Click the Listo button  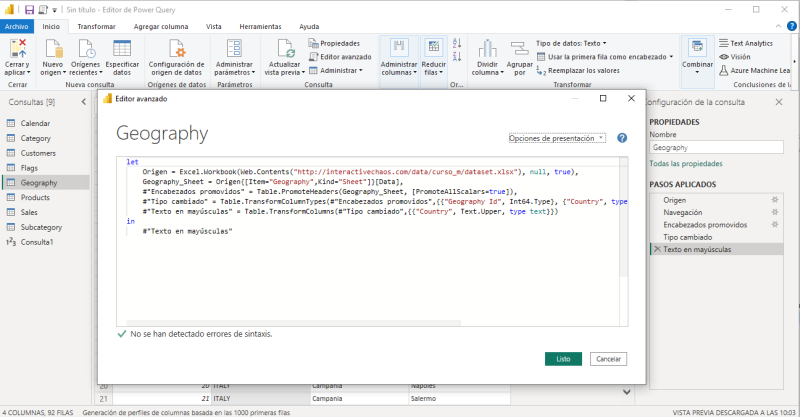point(563,359)
